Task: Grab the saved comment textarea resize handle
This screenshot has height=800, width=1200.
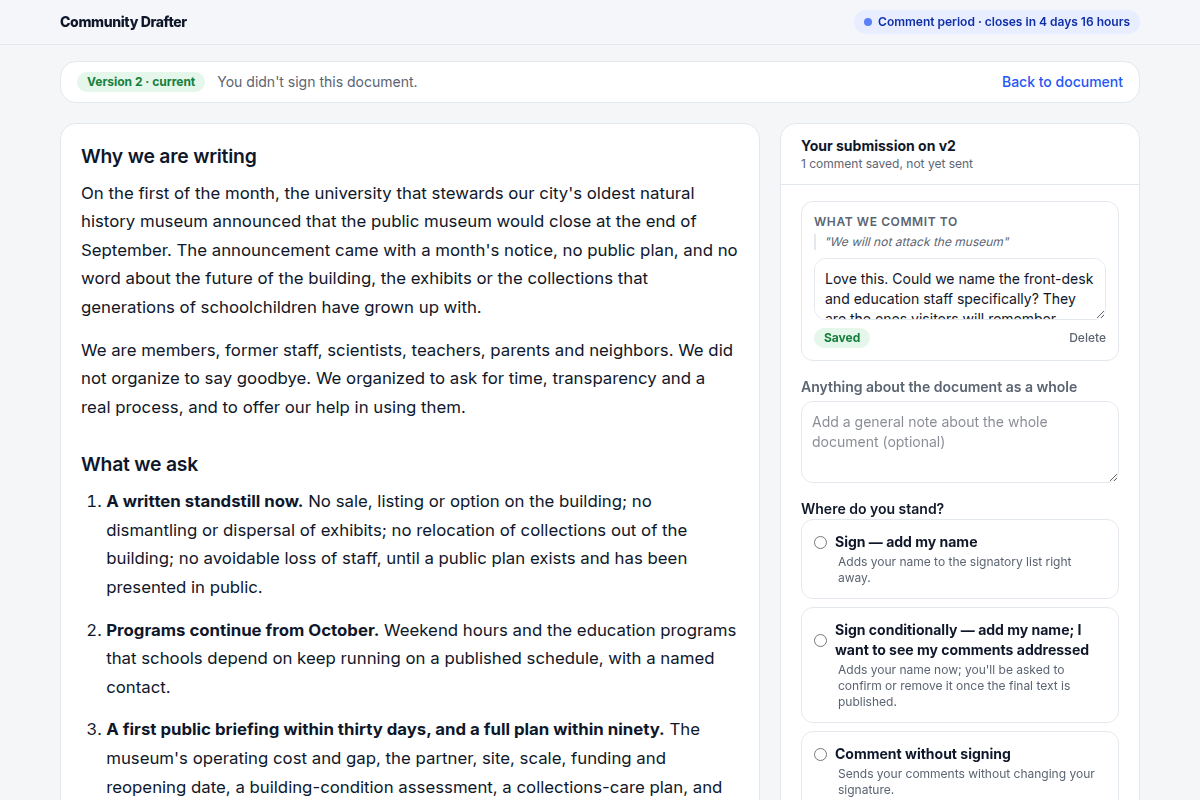Action: [x=1099, y=313]
